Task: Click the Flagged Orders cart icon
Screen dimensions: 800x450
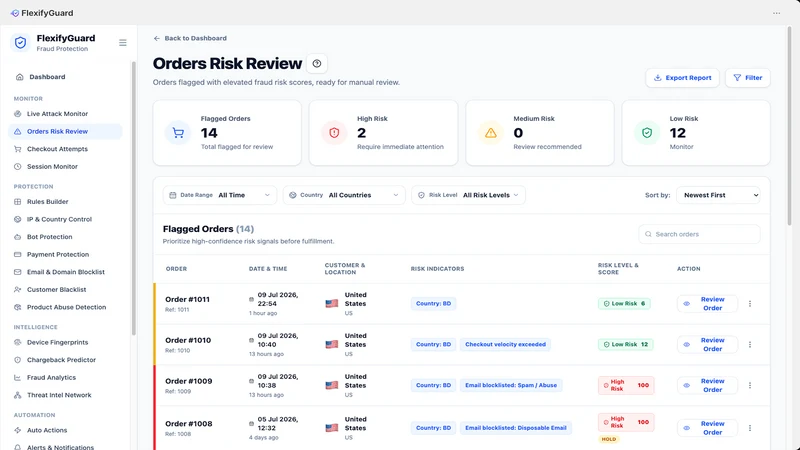Action: pos(178,133)
